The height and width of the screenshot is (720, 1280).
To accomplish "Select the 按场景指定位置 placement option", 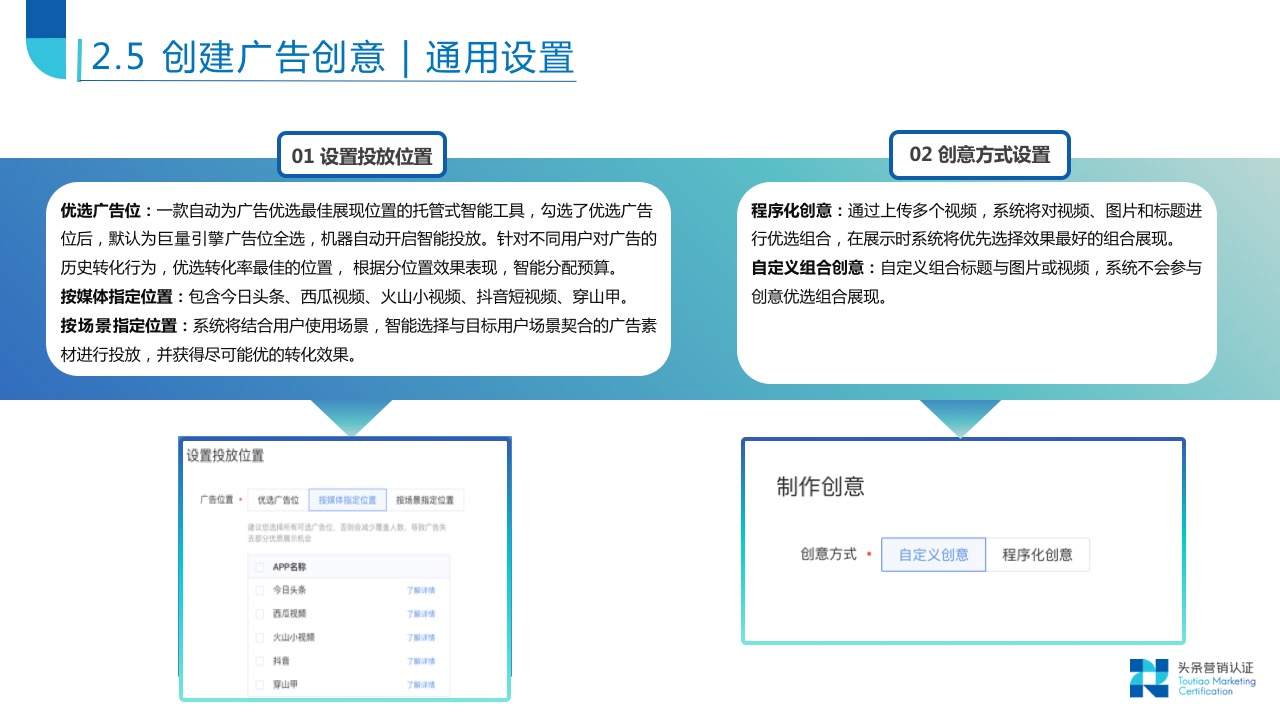I will 424,499.
